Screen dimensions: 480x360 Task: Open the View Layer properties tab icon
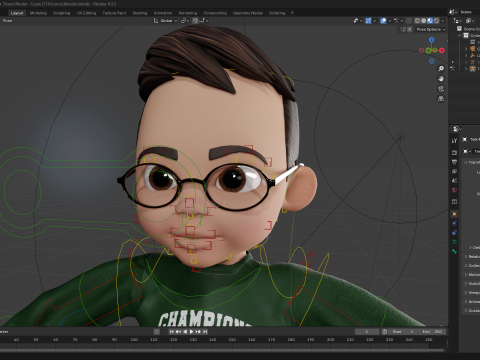(x=454, y=171)
